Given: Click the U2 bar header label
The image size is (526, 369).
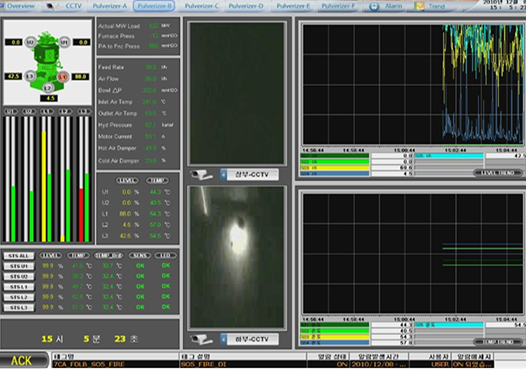Looking at the screenshot, I should (29, 111).
